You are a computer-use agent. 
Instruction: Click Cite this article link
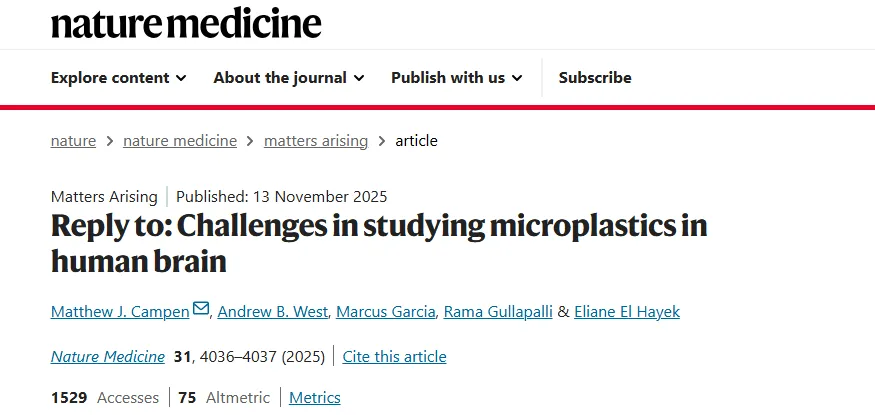click(394, 356)
